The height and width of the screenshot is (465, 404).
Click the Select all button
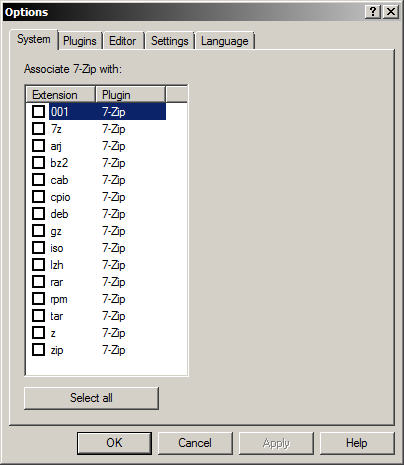91,398
